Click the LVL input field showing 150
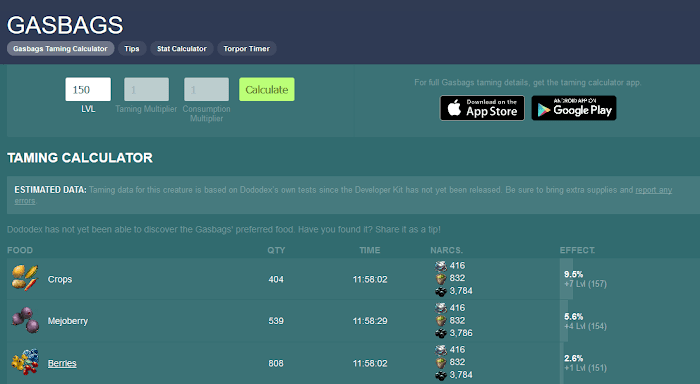Viewport: 700px width, 384px height. click(x=88, y=89)
